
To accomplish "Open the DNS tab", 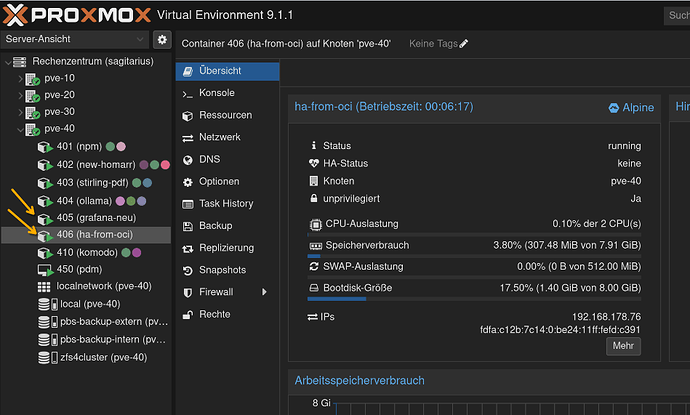I will pyautogui.click(x=227, y=159).
